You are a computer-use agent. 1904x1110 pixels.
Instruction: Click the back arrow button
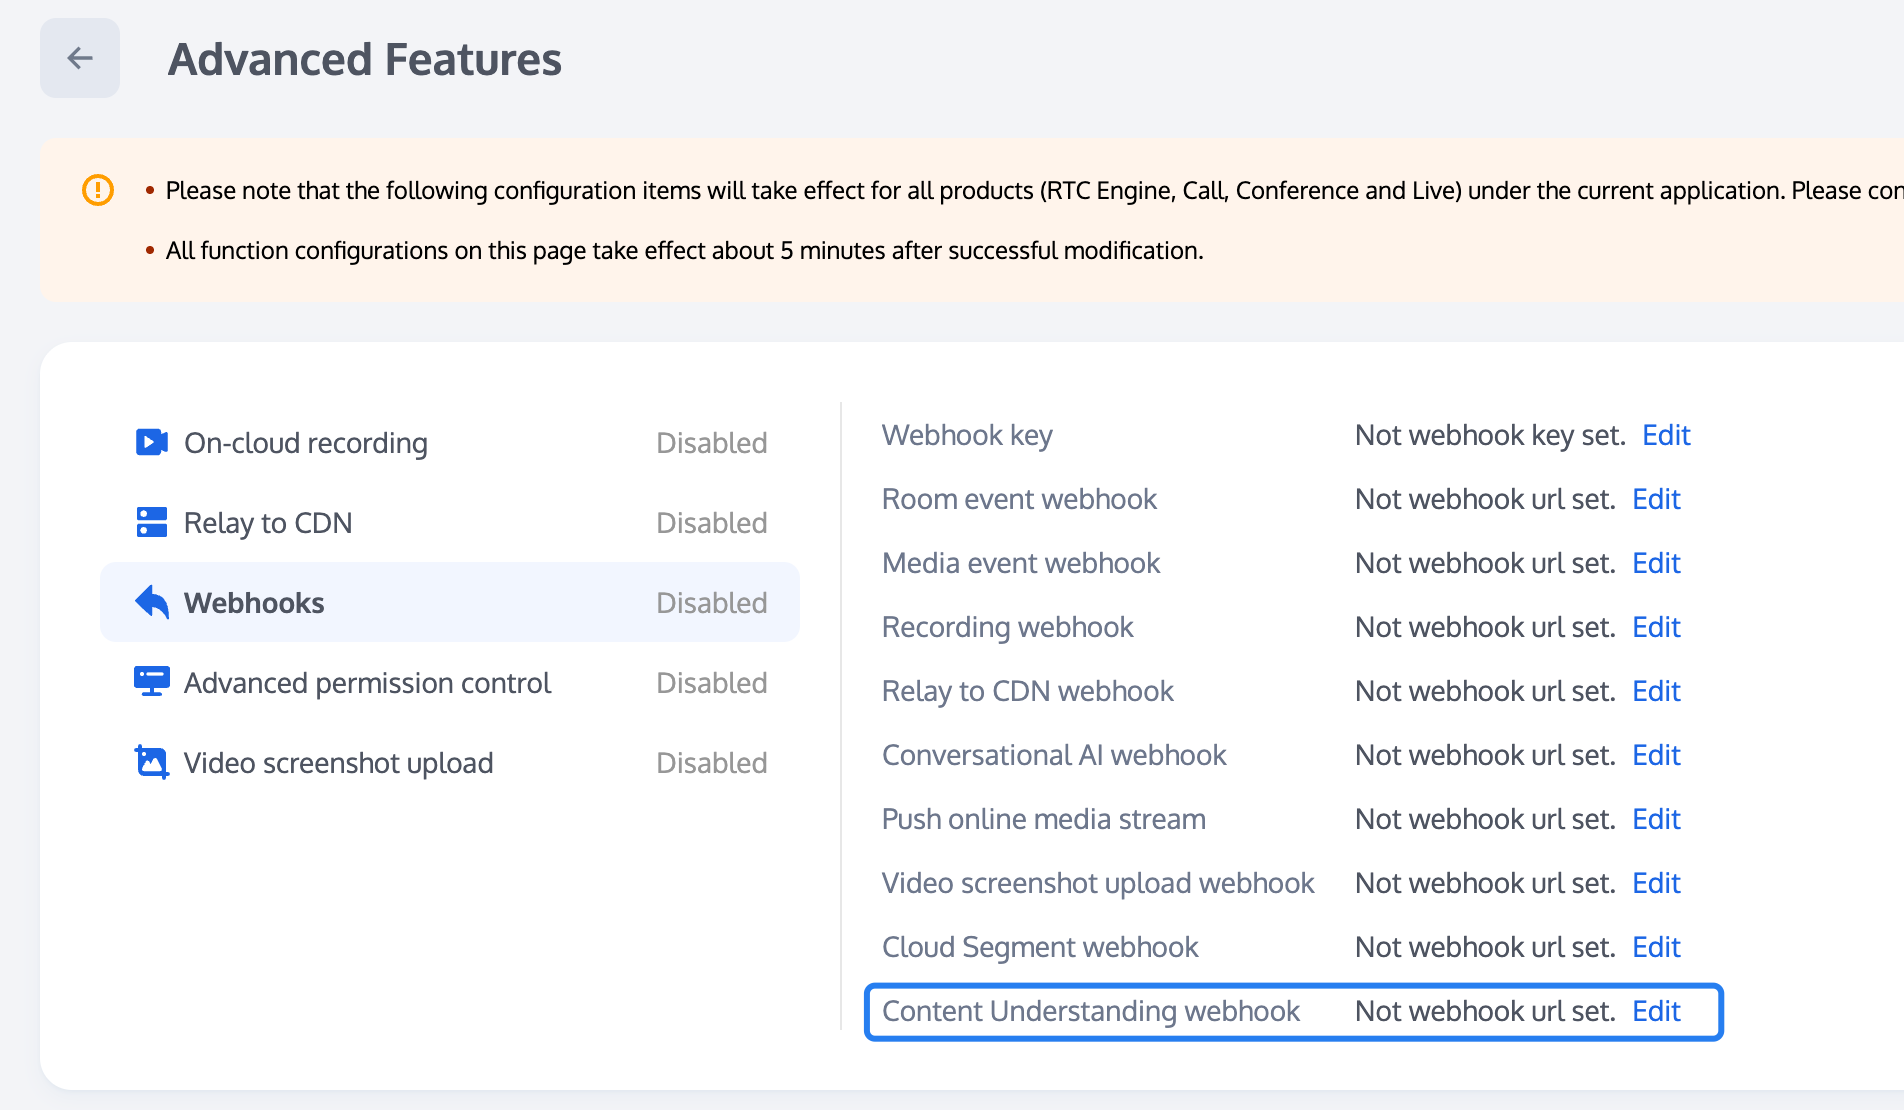click(80, 58)
